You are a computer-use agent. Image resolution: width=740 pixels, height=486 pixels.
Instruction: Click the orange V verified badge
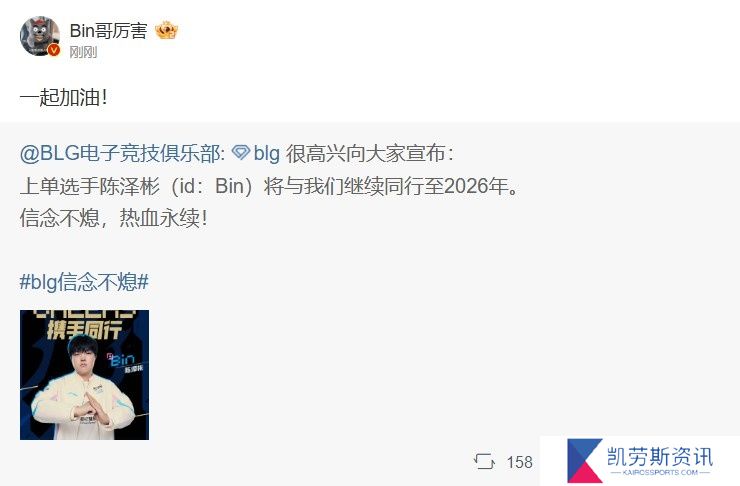[54, 50]
